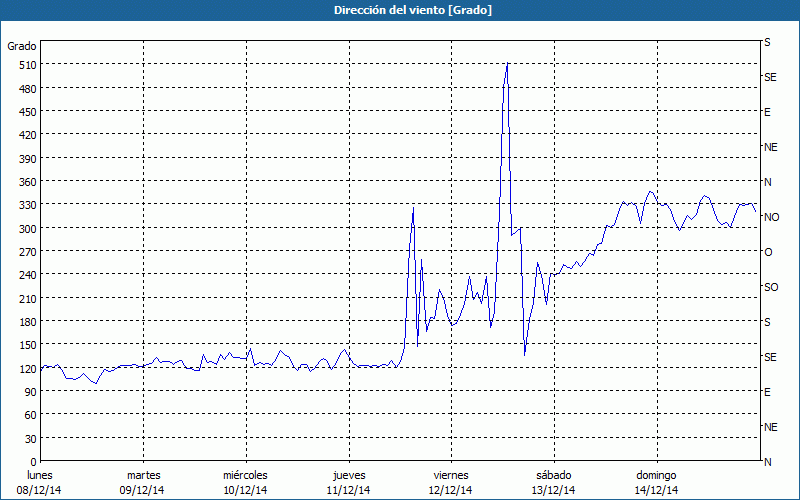Select the 10/12/14 date label

[245, 490]
